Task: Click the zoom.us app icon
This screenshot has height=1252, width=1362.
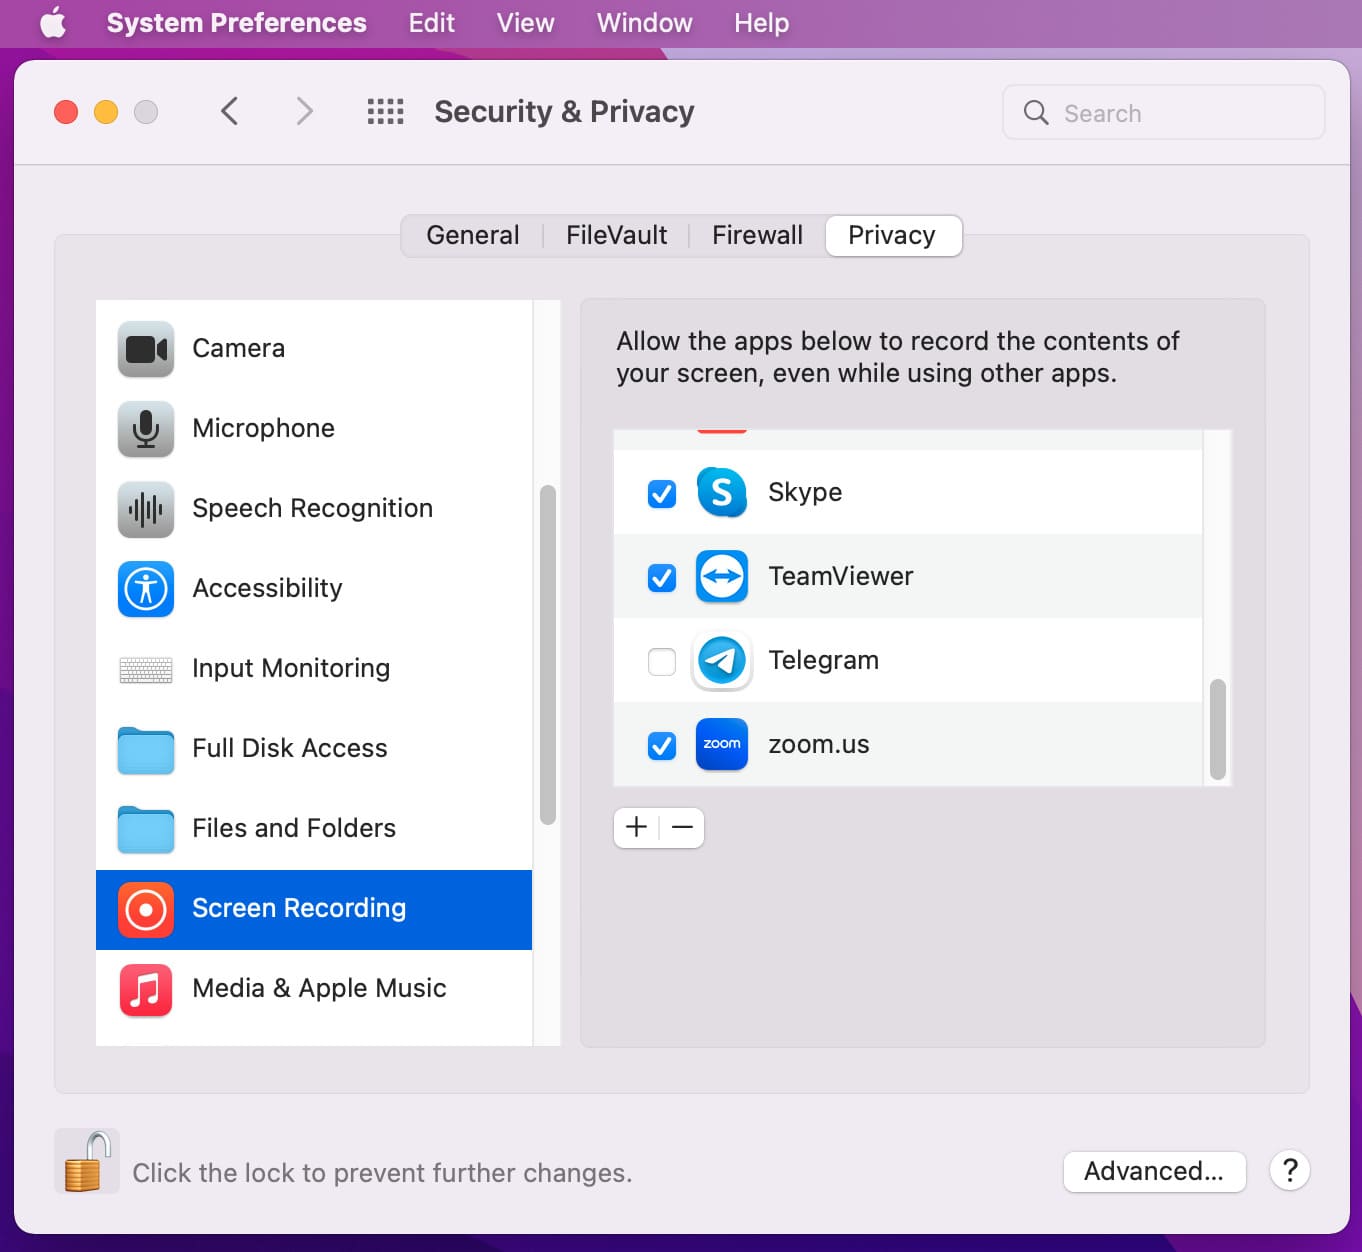Action: tap(722, 744)
